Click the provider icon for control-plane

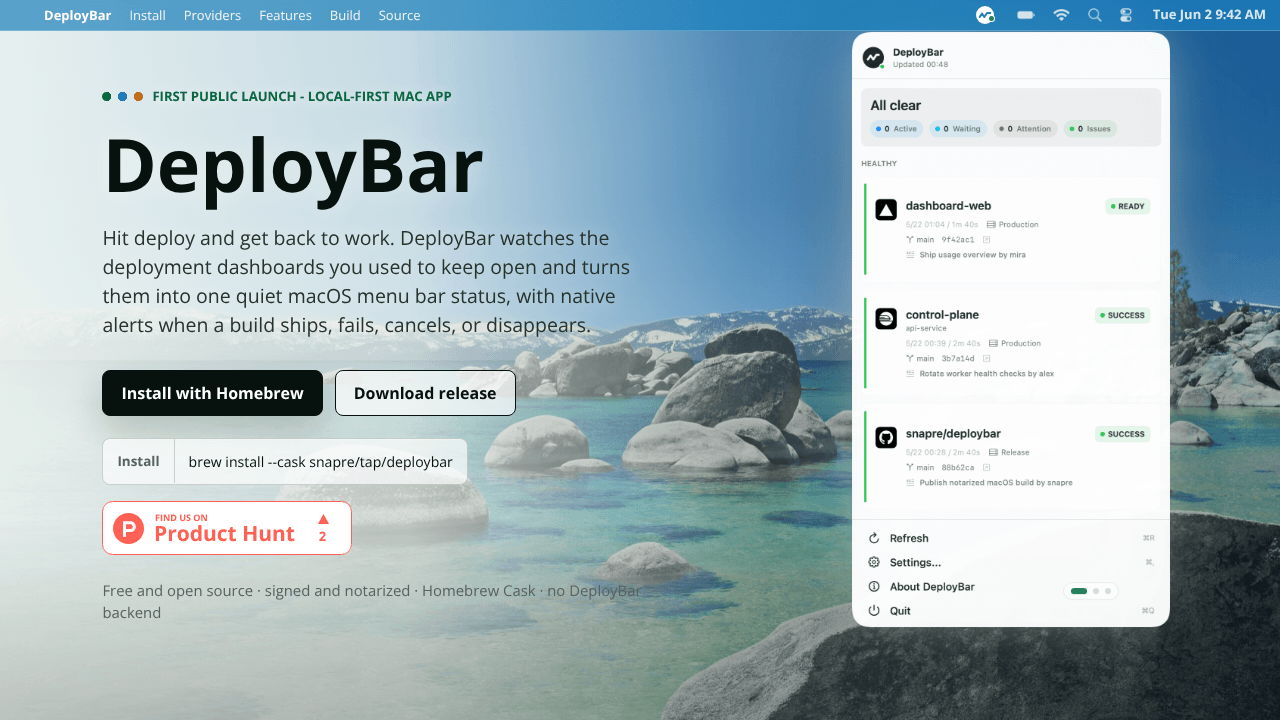(x=886, y=319)
